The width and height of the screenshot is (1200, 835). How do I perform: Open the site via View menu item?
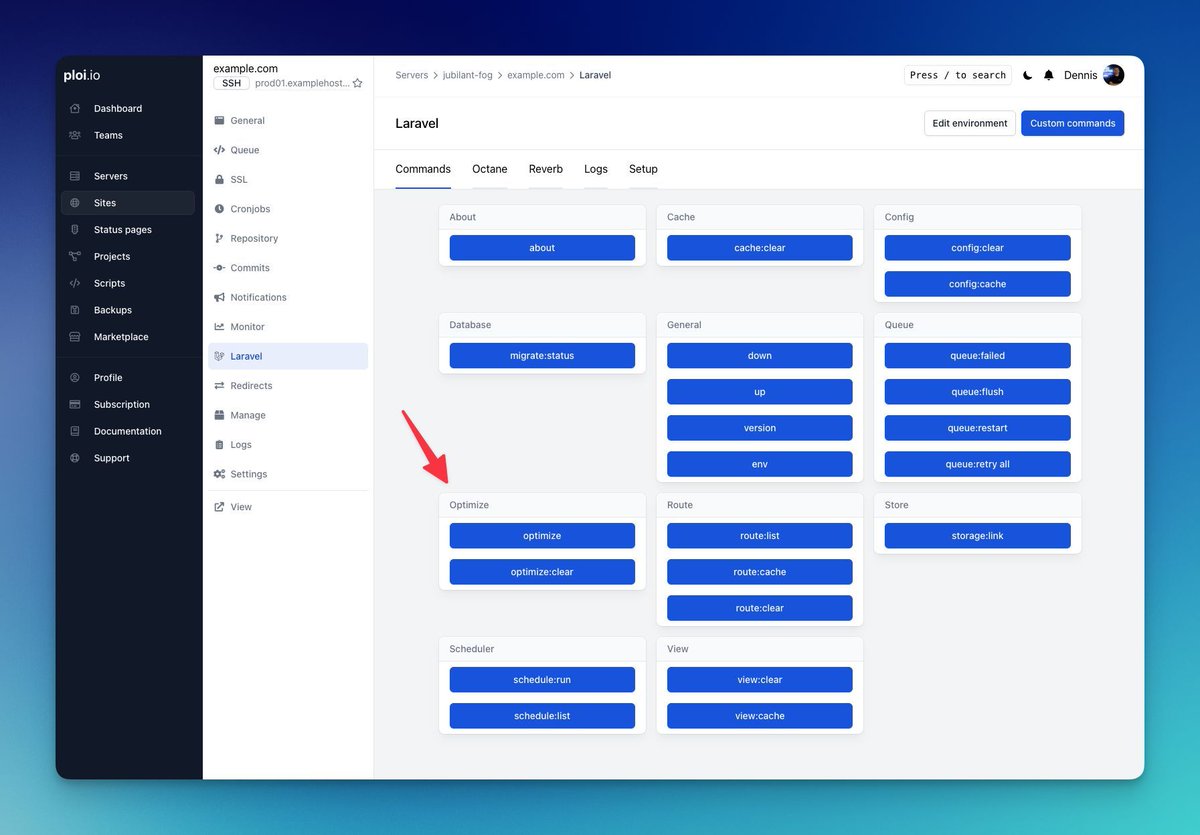tap(288, 507)
